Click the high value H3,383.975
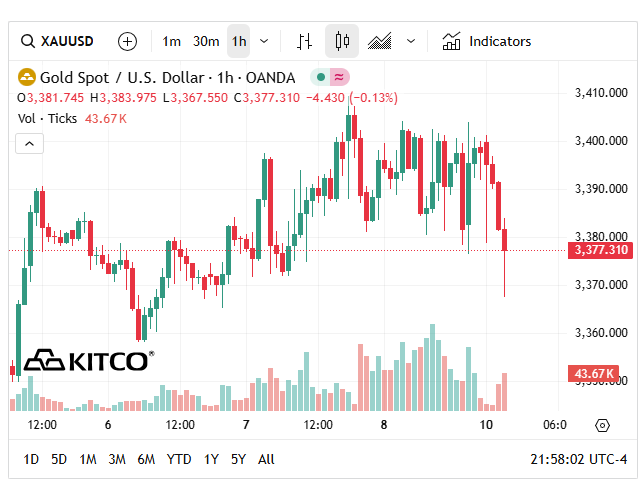Screen dimensions: 642x490 [x=123, y=98]
